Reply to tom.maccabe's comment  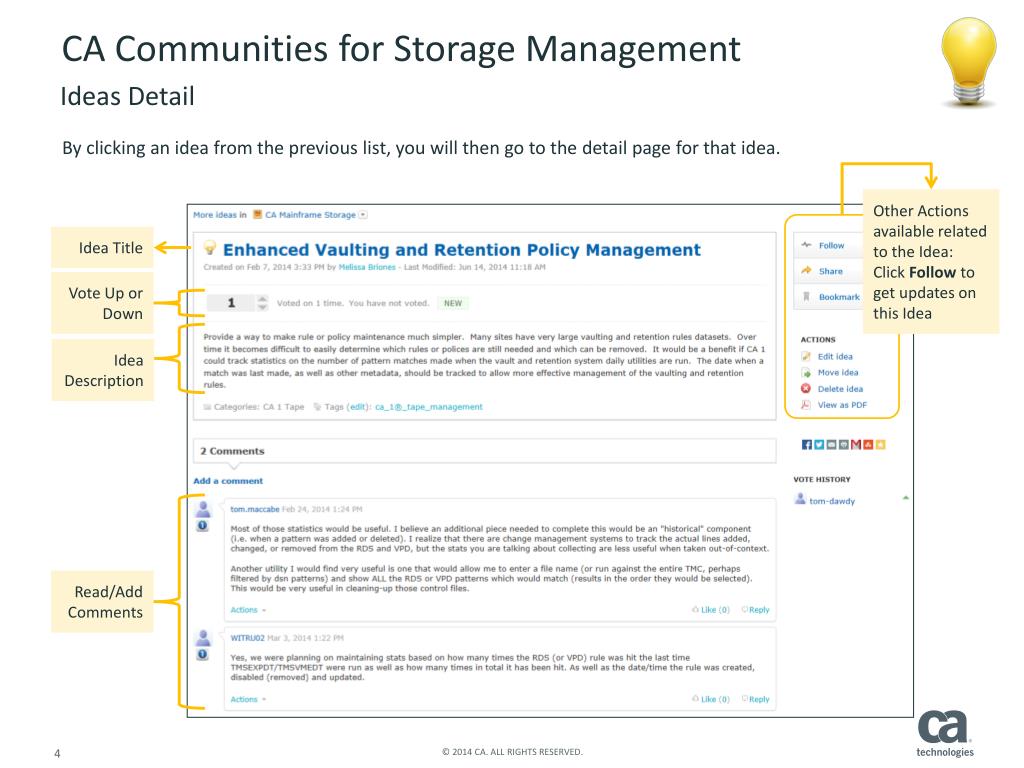tap(756, 609)
